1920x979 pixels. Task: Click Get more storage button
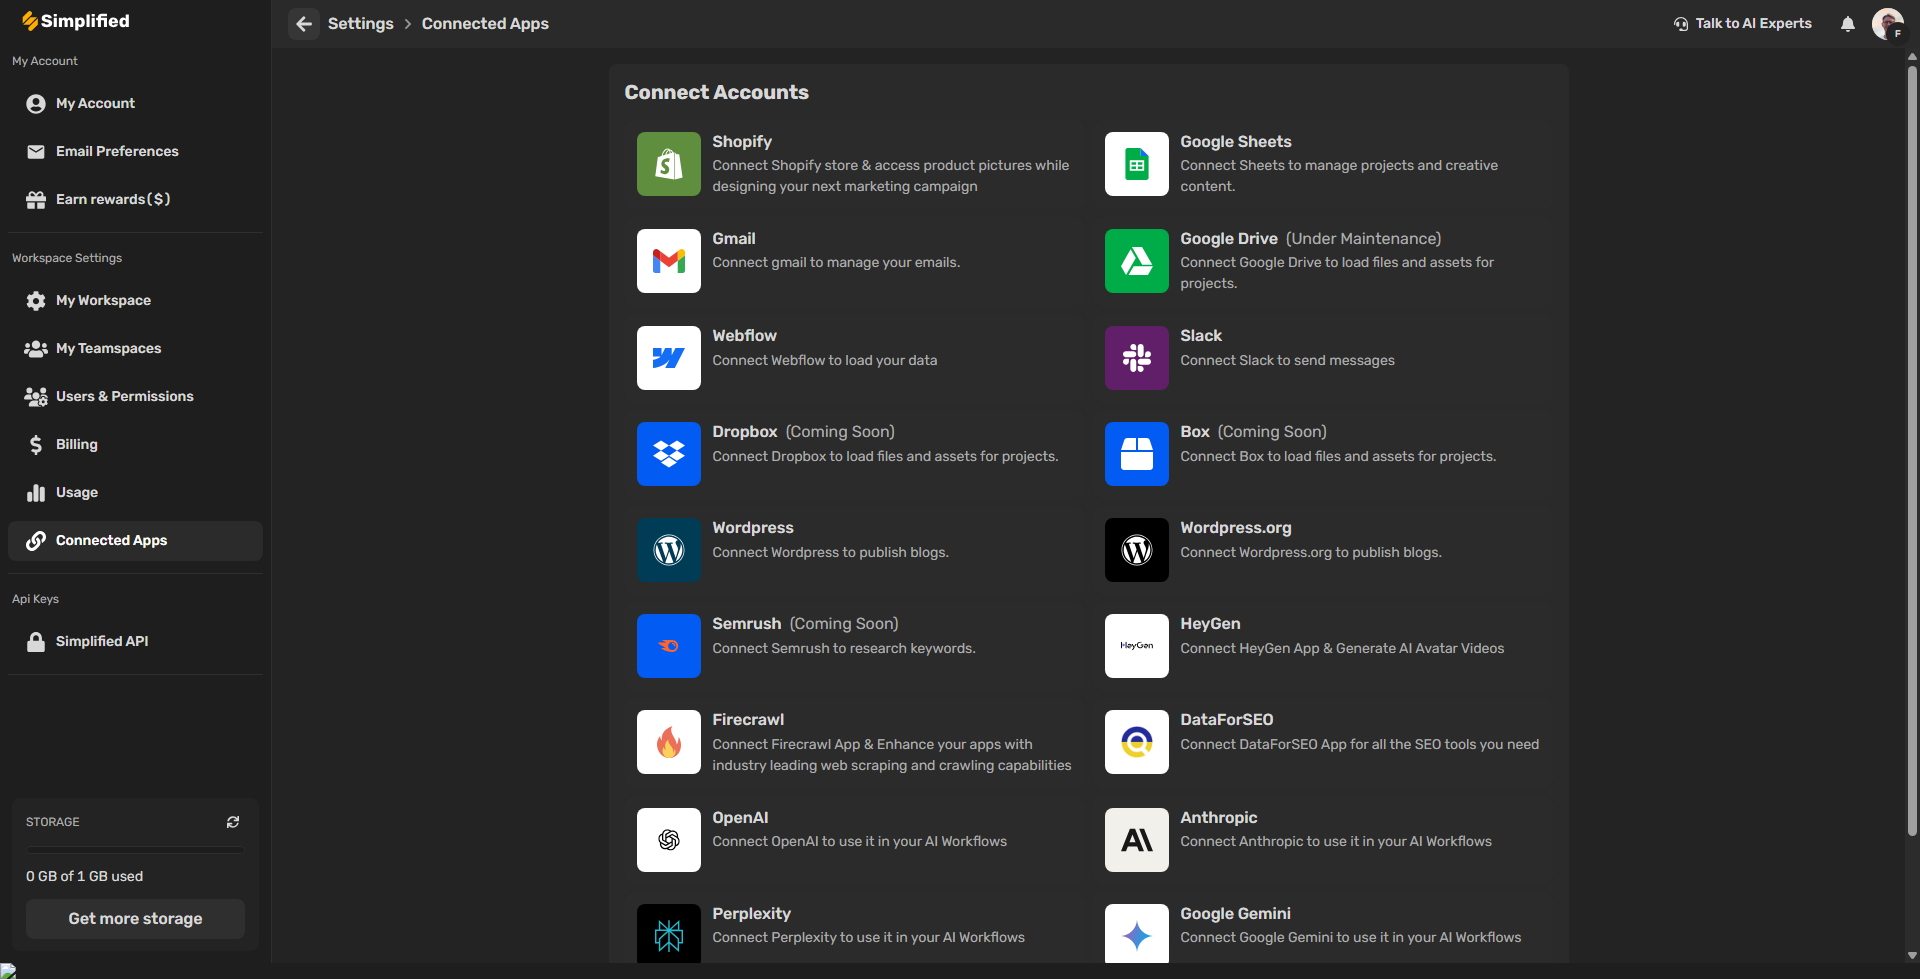coord(135,919)
